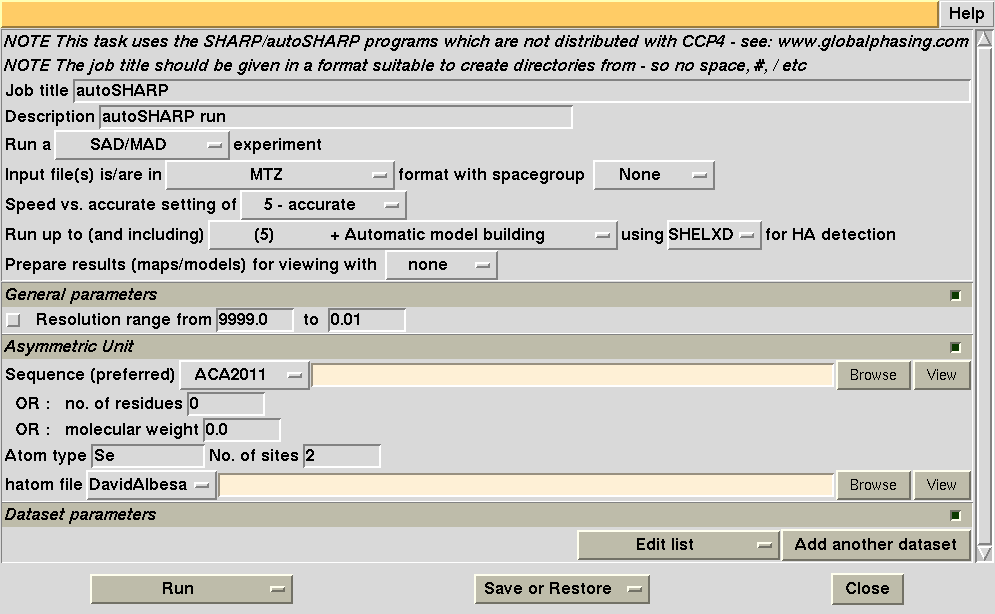
Task: Edit the resolution 'from' field 9999.0
Action: click(x=254, y=320)
